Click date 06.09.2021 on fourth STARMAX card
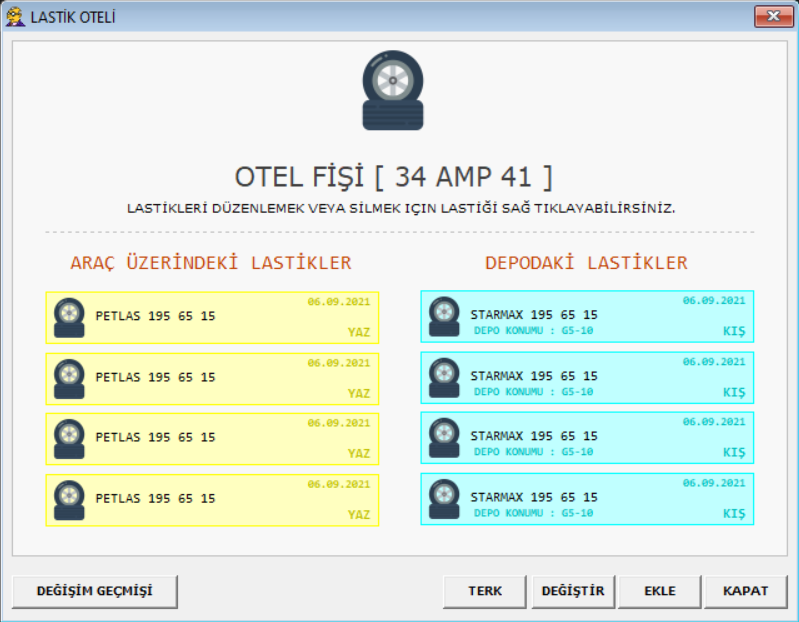This screenshot has height=622, width=799. point(714,483)
